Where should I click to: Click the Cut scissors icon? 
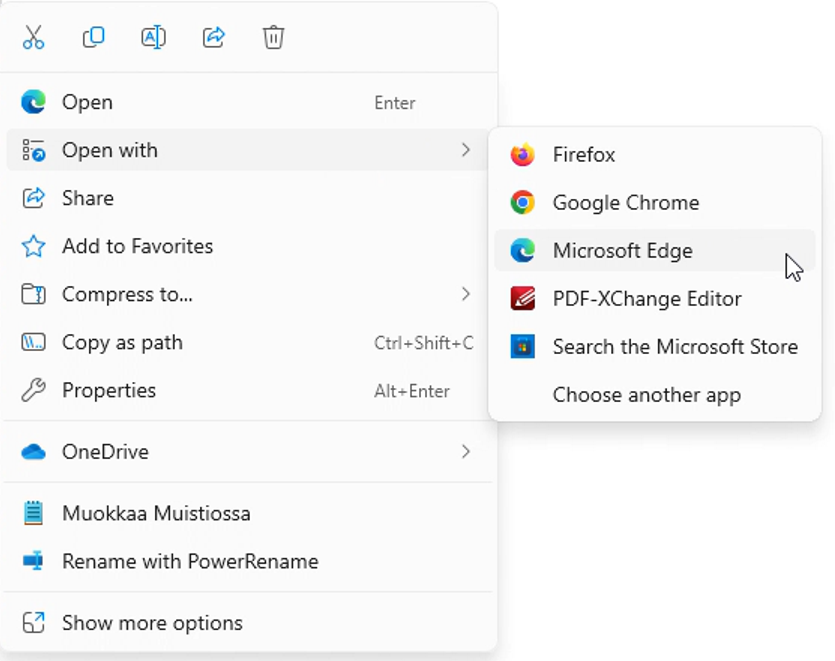(x=33, y=37)
